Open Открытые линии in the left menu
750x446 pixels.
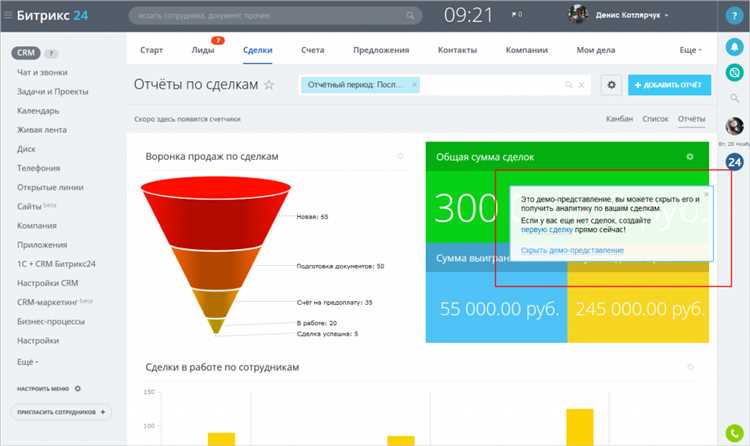click(x=50, y=187)
